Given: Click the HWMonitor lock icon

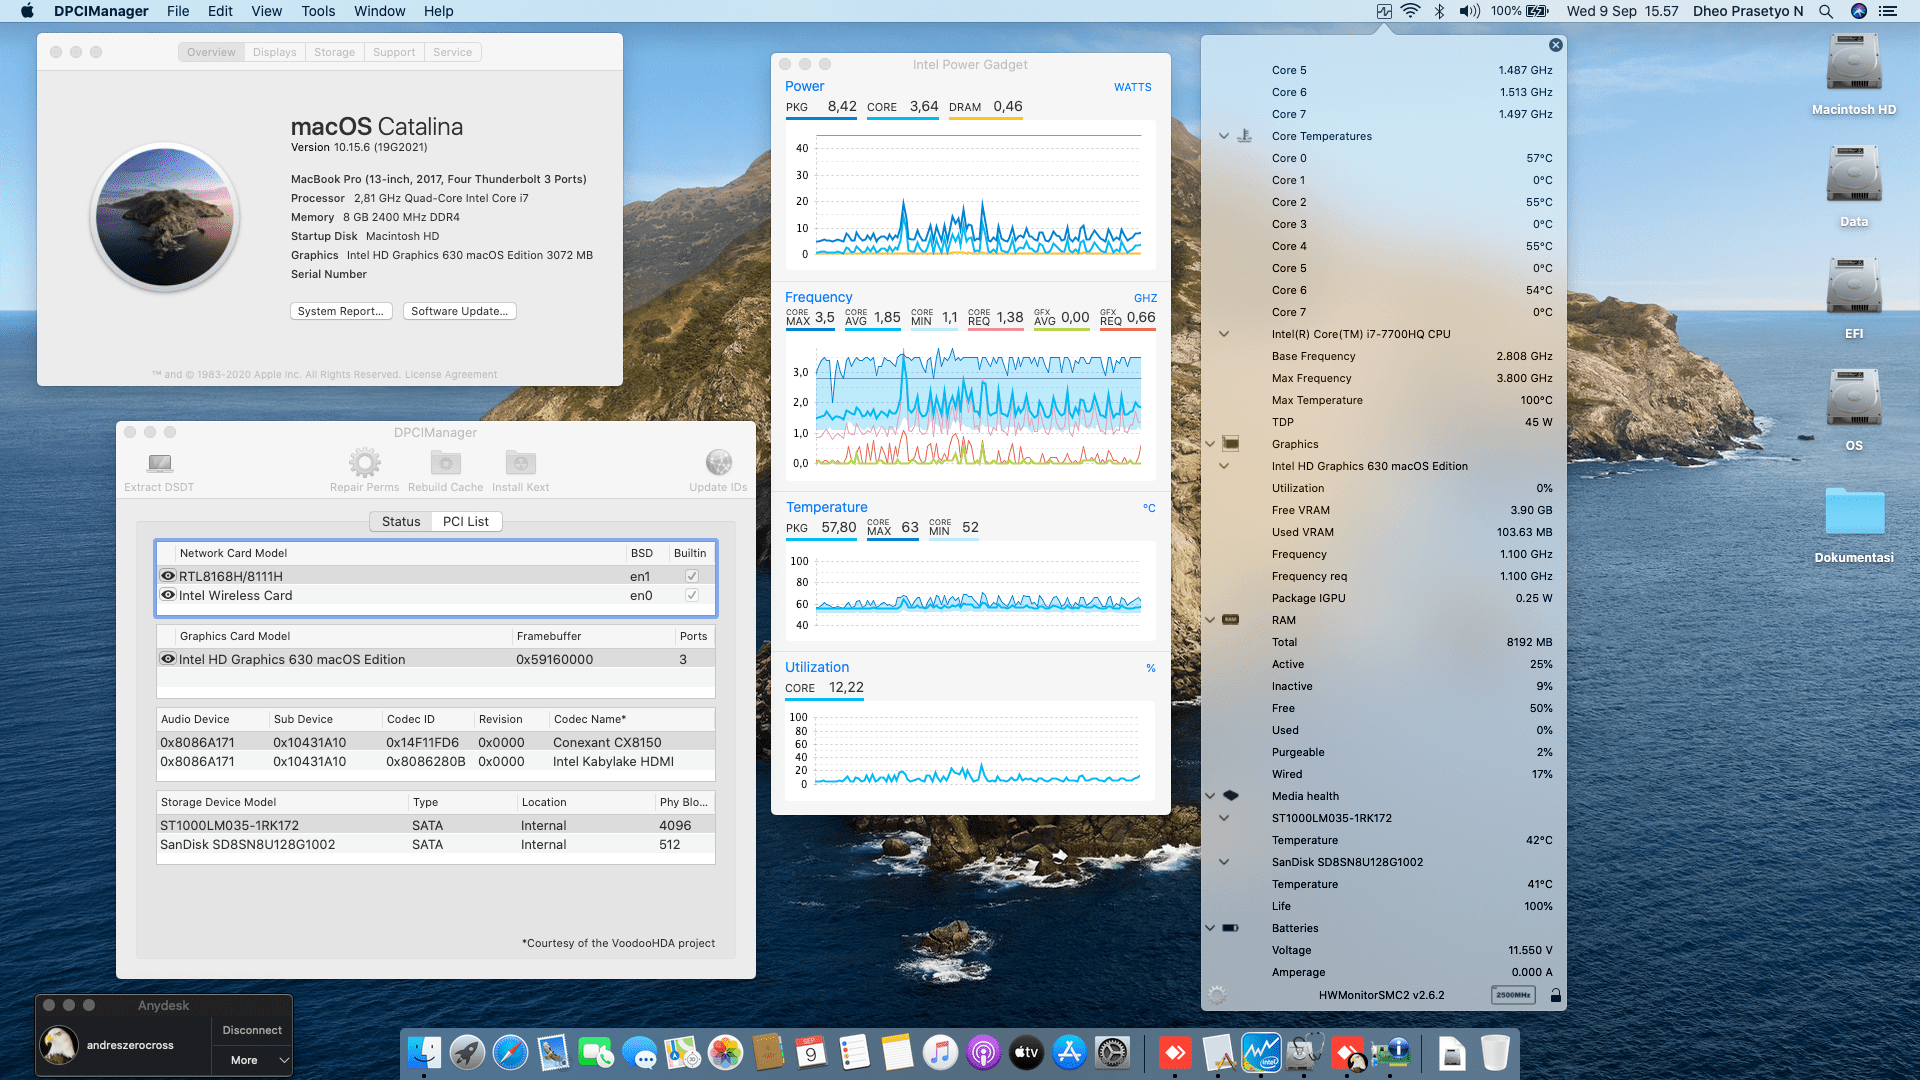Looking at the screenshot, I should point(1555,995).
